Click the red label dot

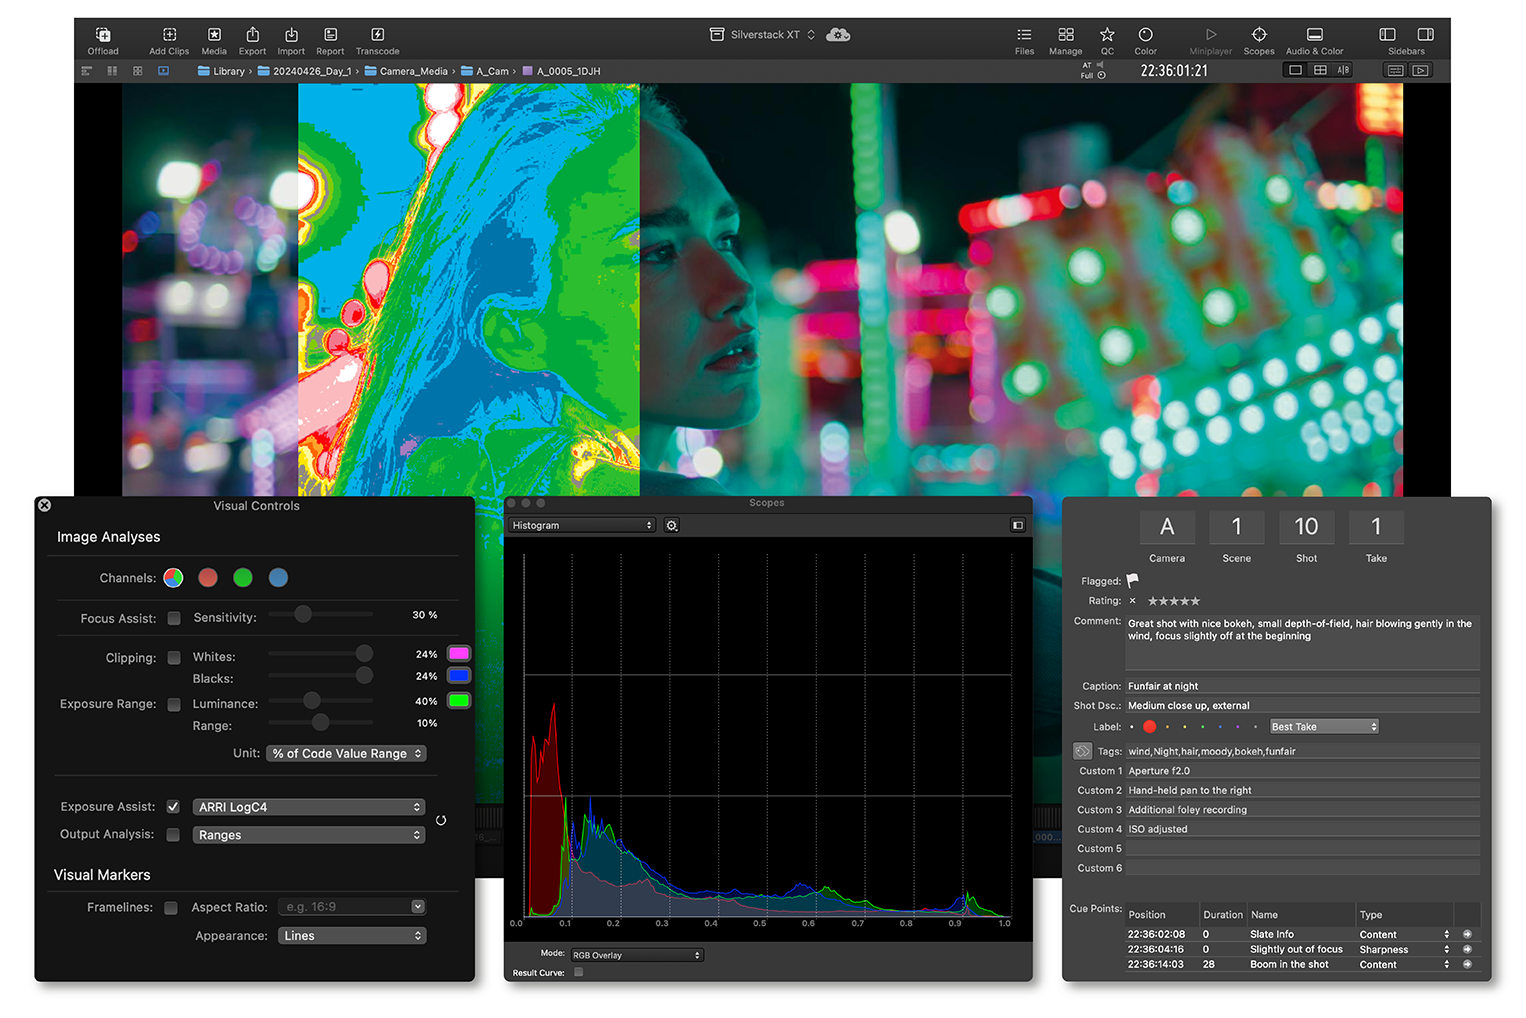[x=1149, y=727]
